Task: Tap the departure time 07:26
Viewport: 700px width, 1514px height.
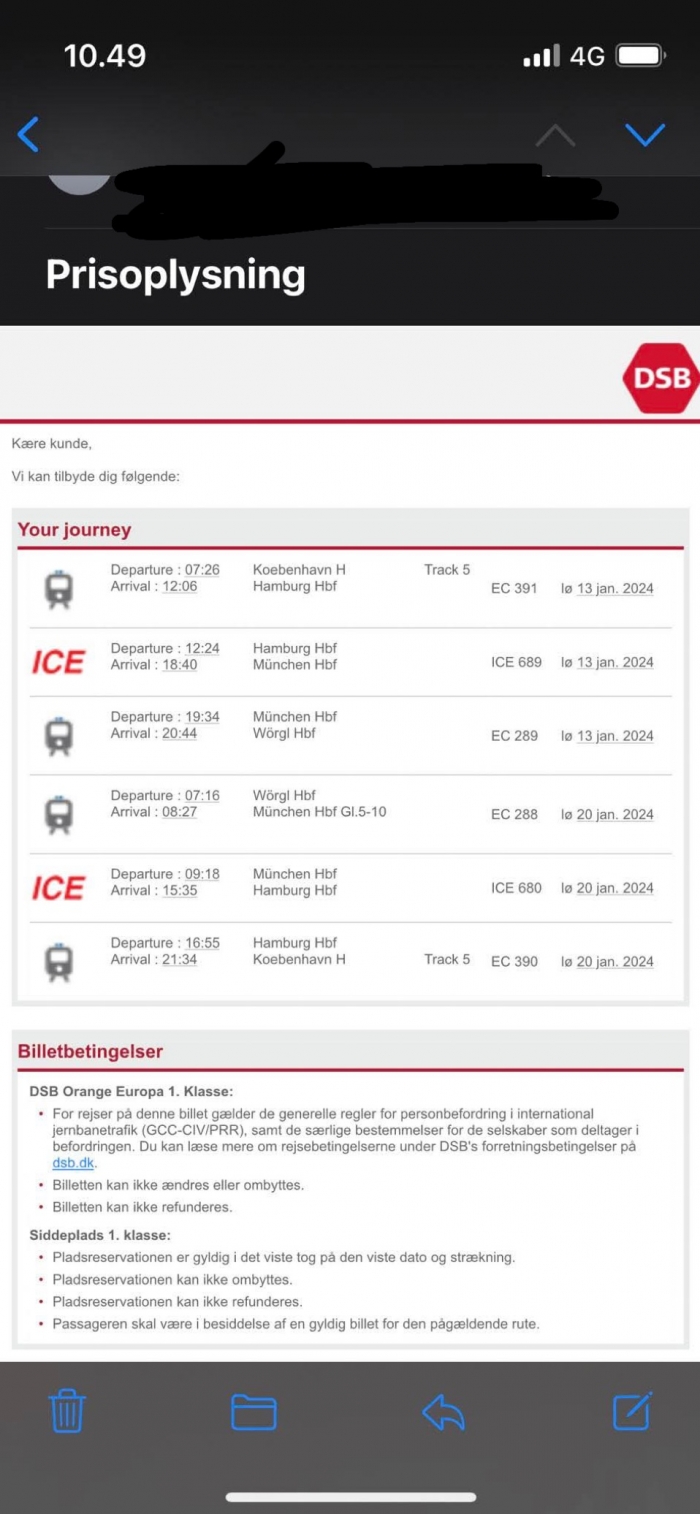Action: tap(202, 570)
